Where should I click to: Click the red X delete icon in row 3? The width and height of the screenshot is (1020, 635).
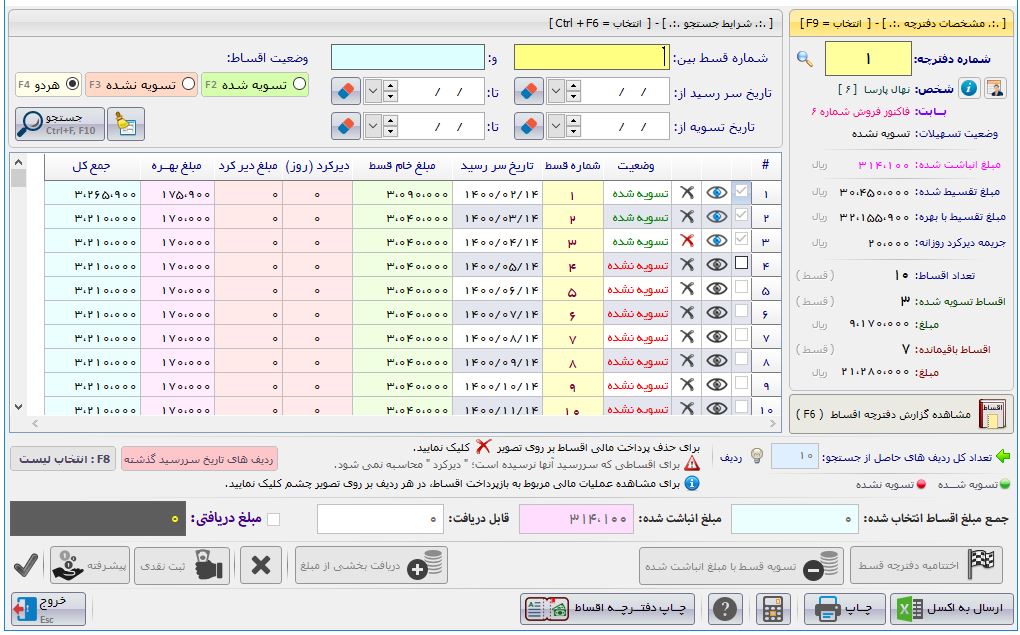686,241
